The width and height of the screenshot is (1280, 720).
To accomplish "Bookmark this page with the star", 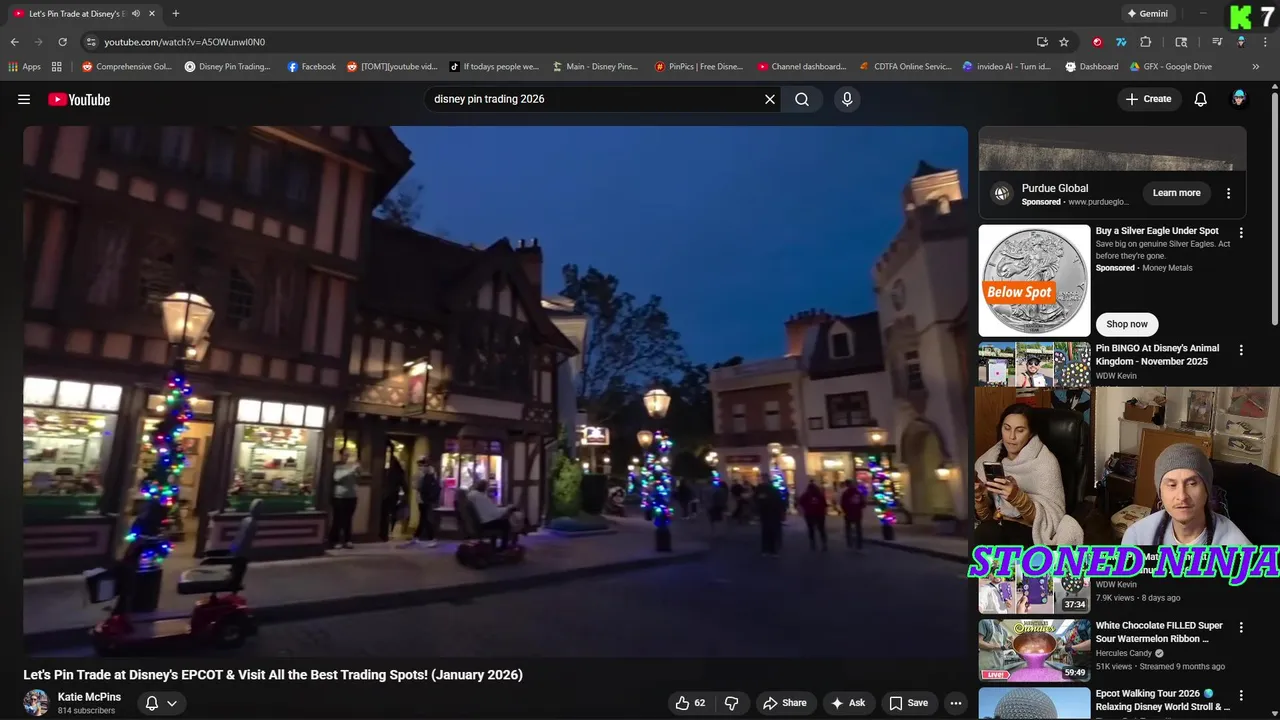I will [x=1064, y=42].
